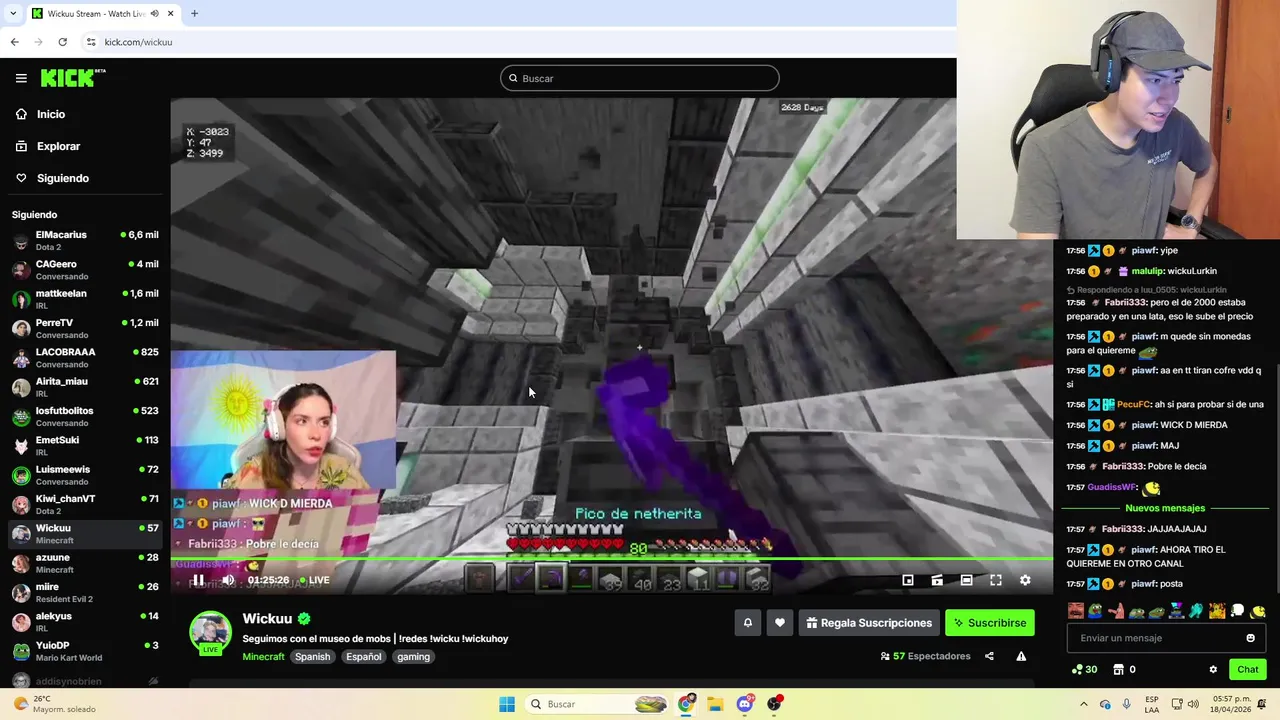Report the stream with warning icon
The width and height of the screenshot is (1280, 720).
pos(1021,656)
